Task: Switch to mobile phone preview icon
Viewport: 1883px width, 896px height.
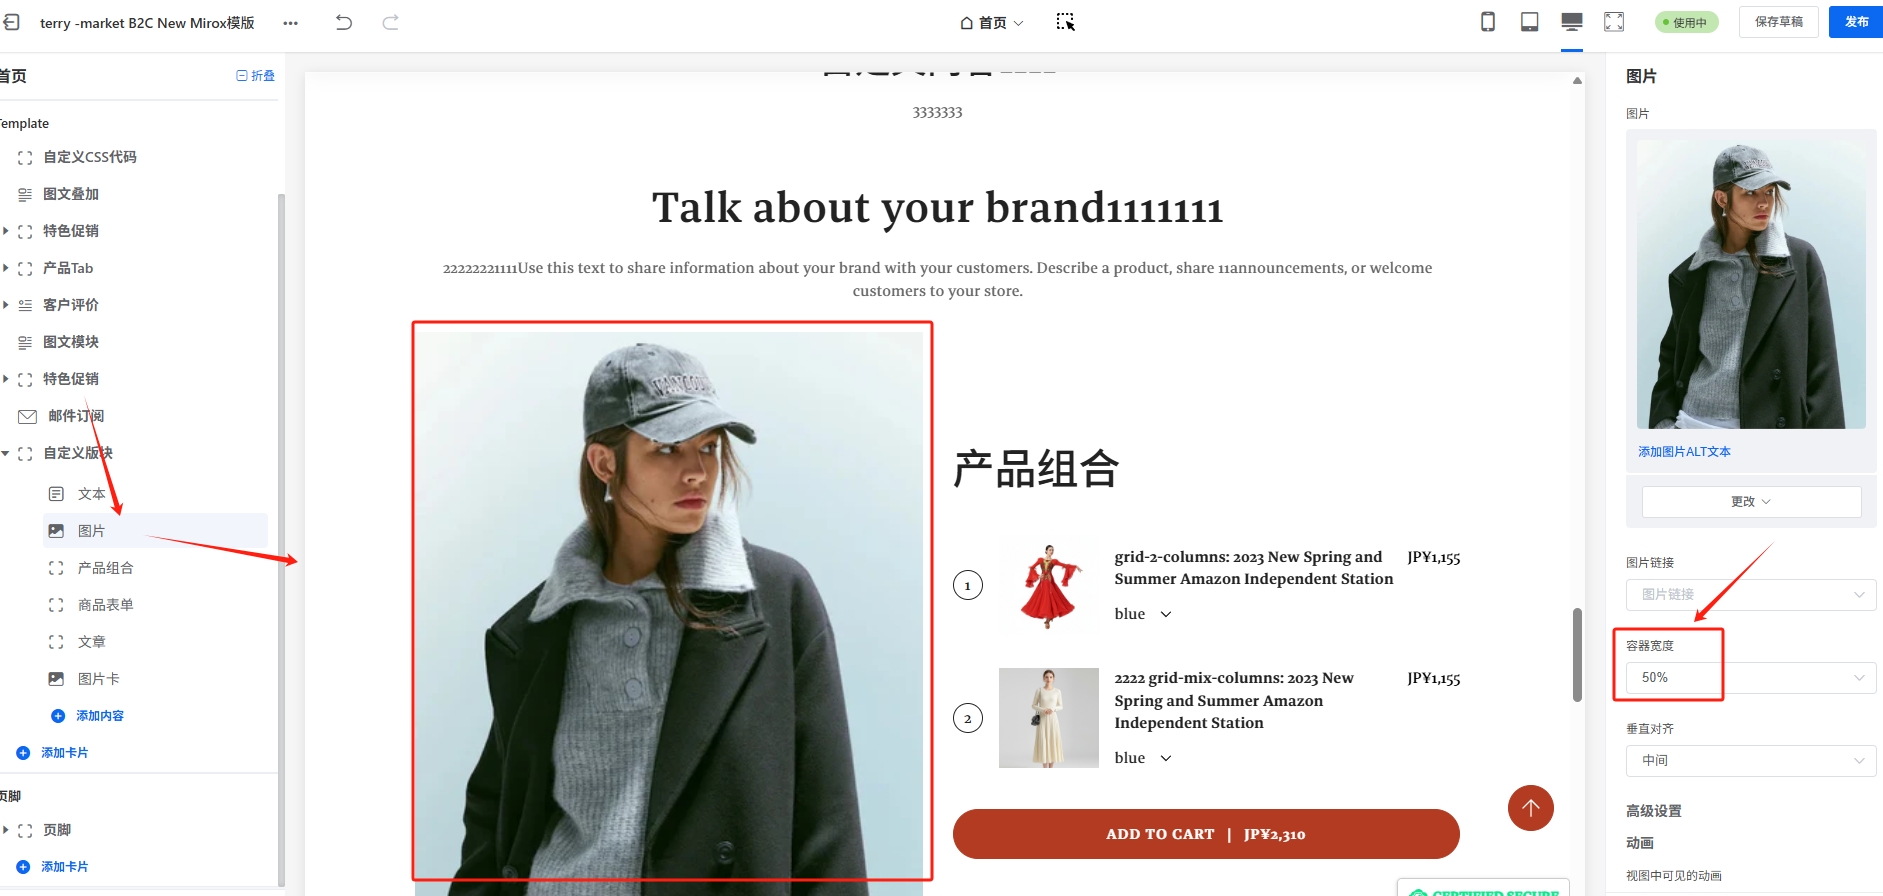Action: 1488,22
